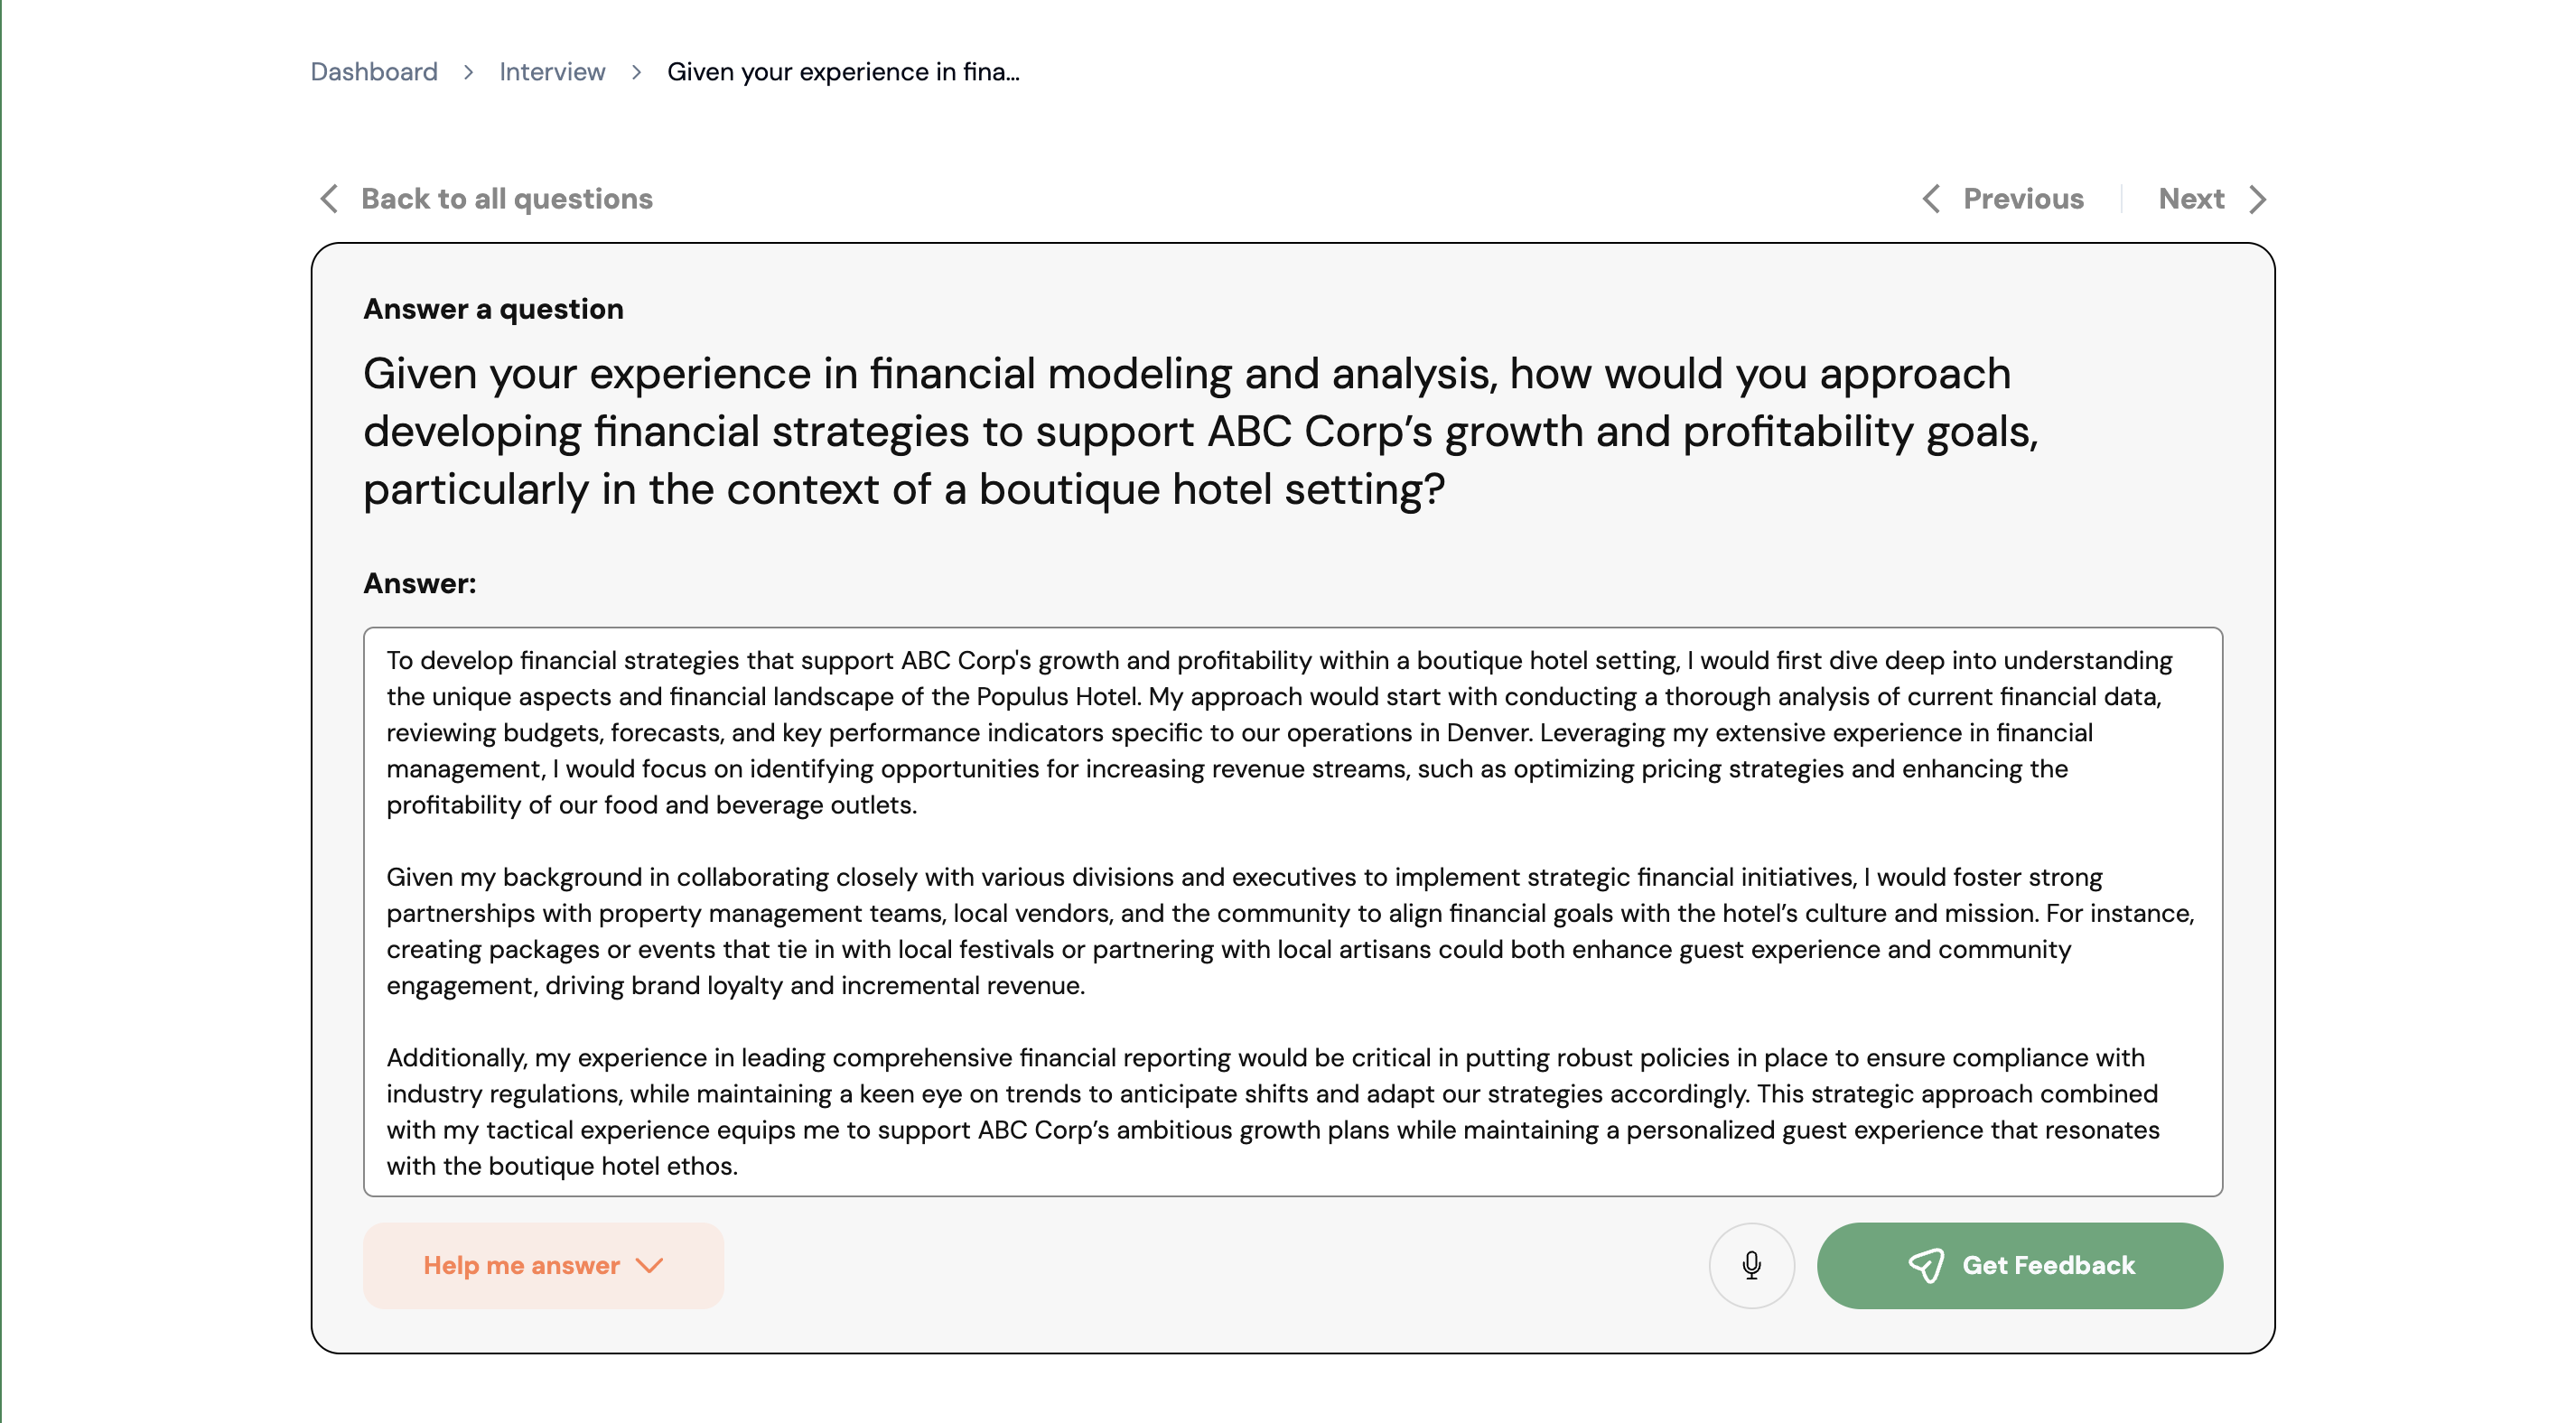This screenshot has height=1423, width=2576.
Task: Place cursor in paragraph starting "Additionally"
Action: (1200, 1111)
